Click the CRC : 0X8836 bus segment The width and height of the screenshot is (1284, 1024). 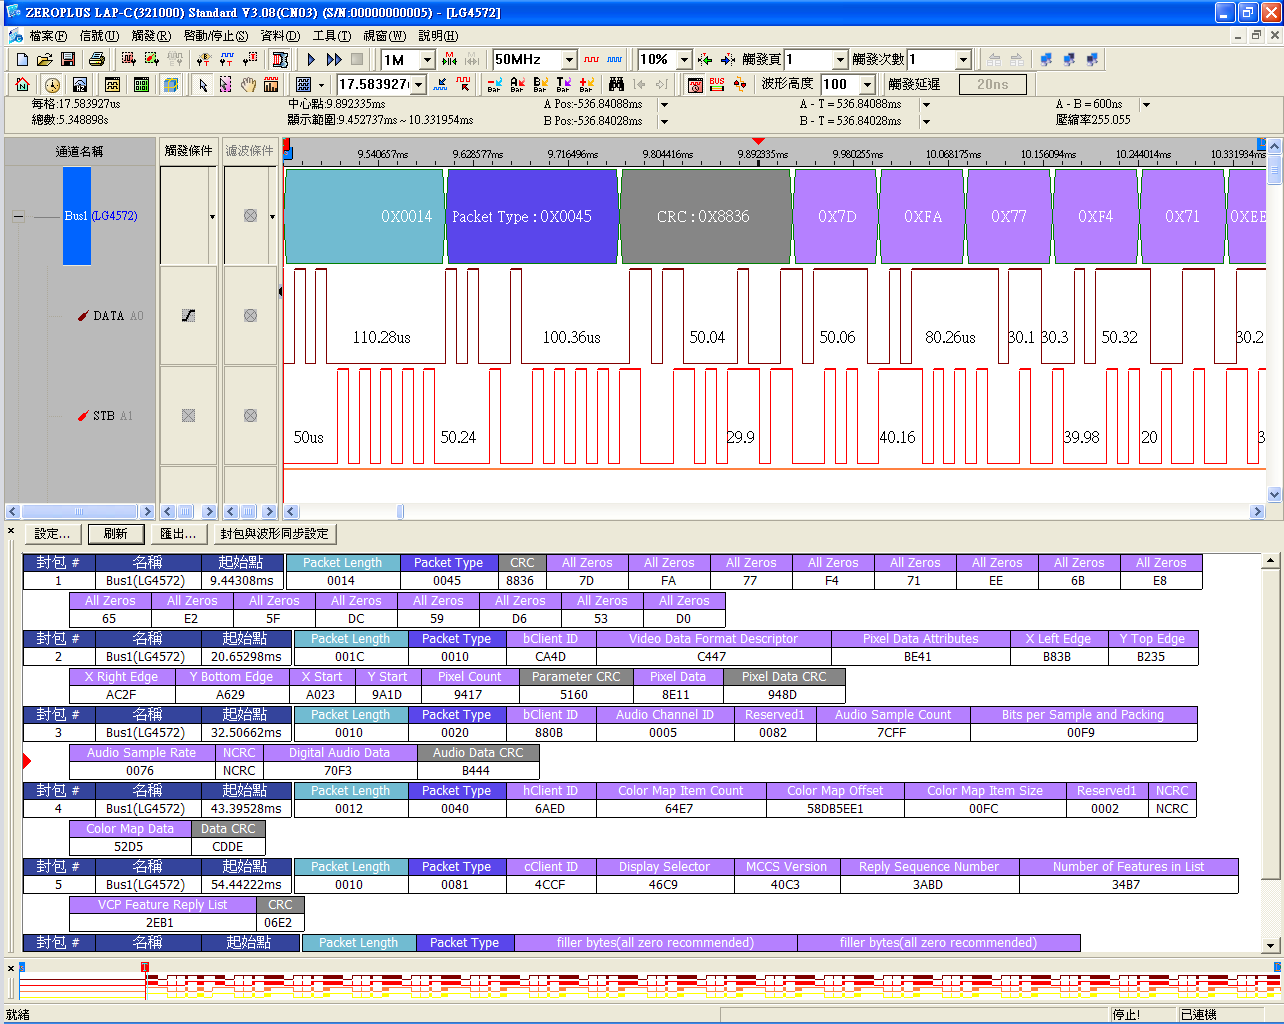pos(706,216)
